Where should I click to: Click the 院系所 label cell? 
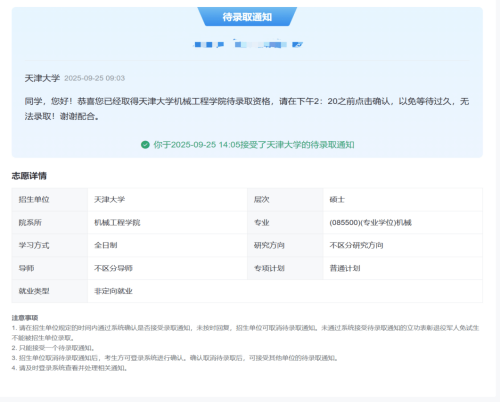click(x=50, y=222)
